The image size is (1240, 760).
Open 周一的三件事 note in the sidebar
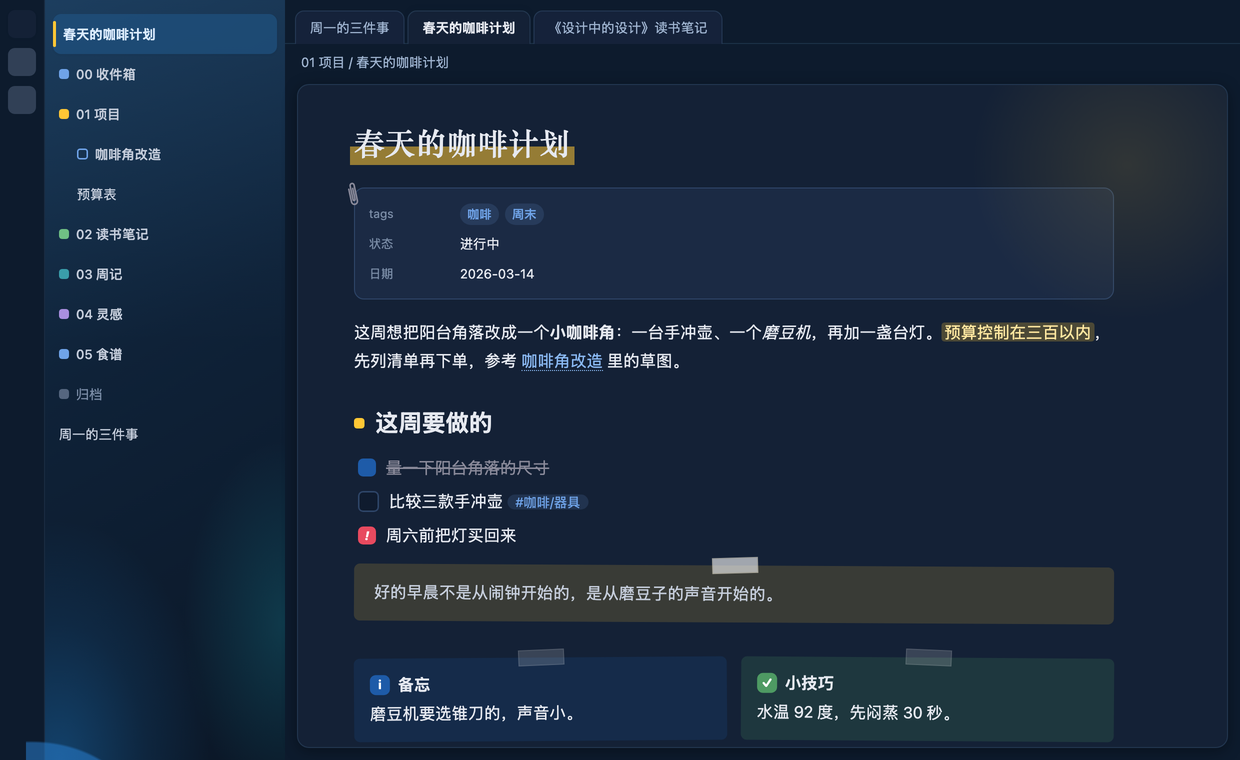165,434
